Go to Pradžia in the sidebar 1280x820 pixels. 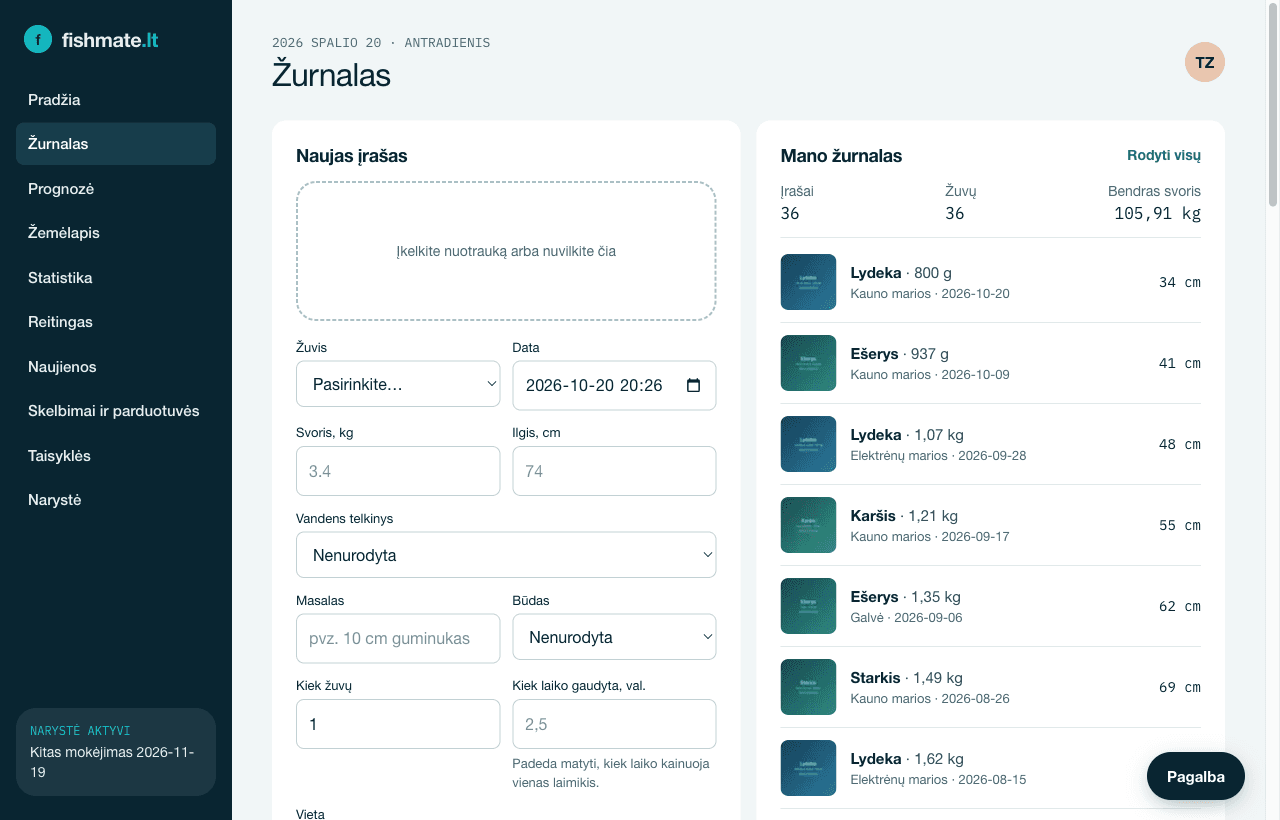[116, 100]
